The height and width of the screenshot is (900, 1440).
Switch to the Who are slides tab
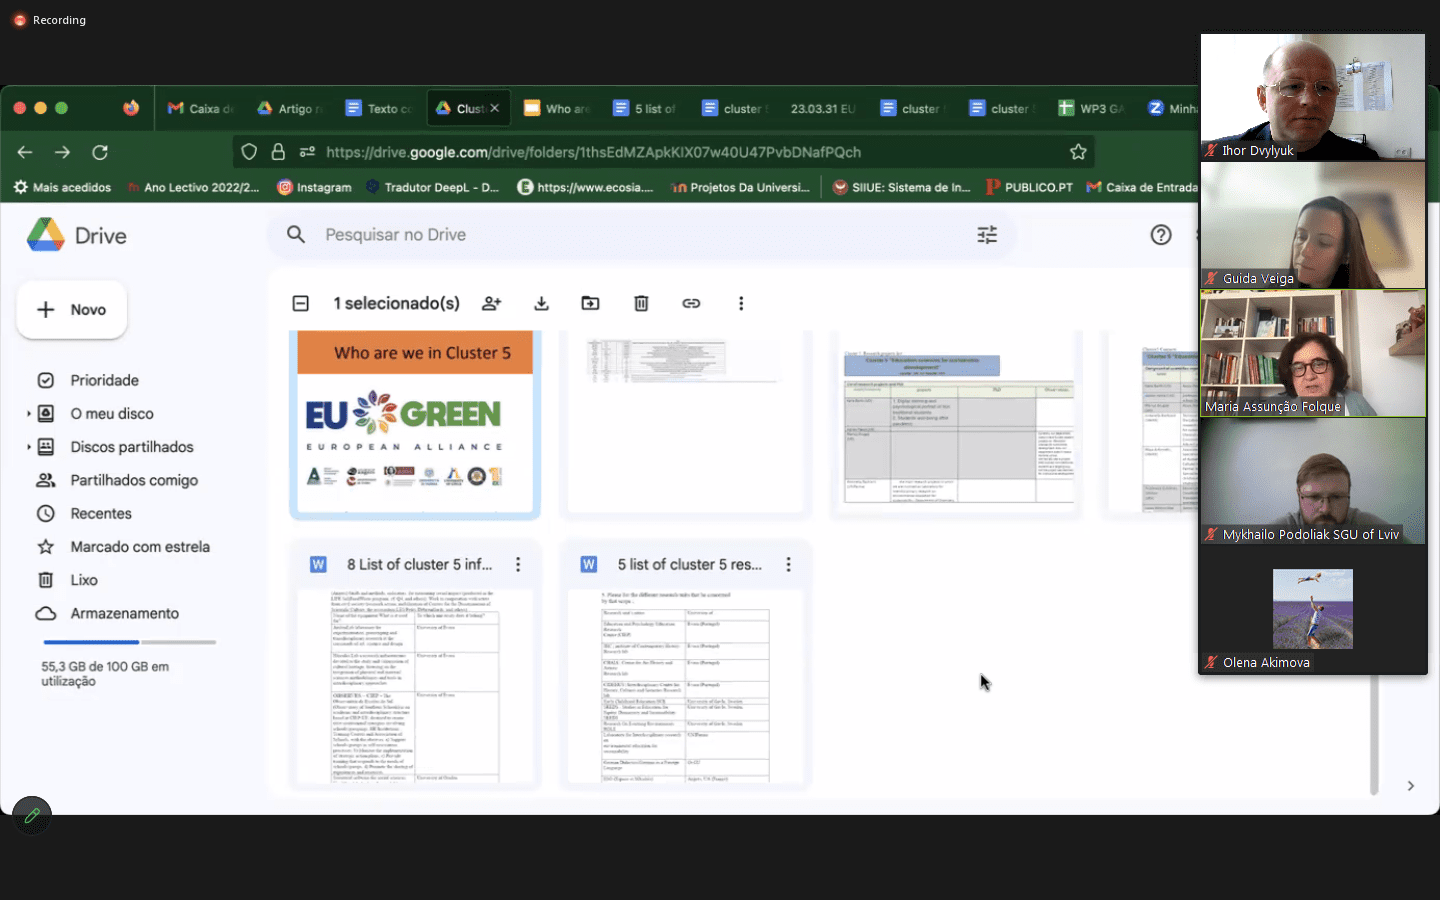557,108
